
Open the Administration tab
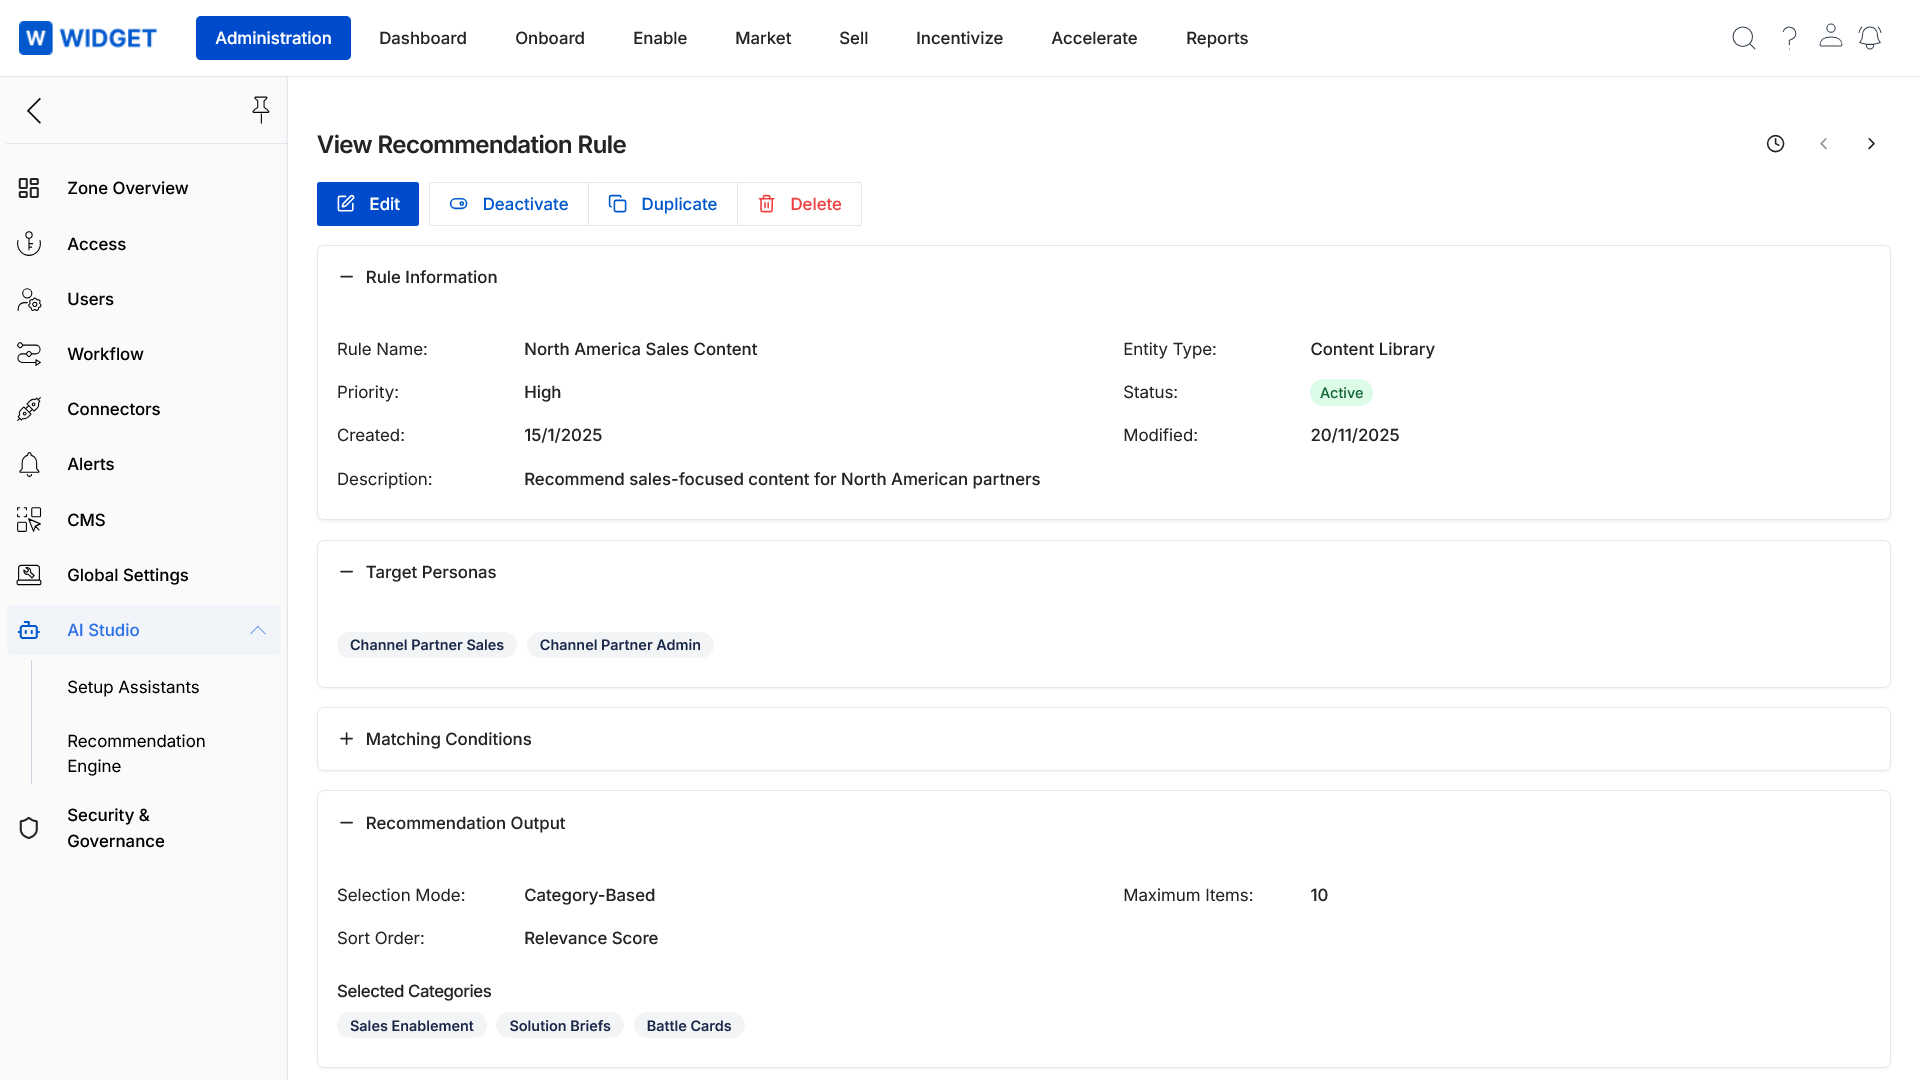tap(273, 38)
